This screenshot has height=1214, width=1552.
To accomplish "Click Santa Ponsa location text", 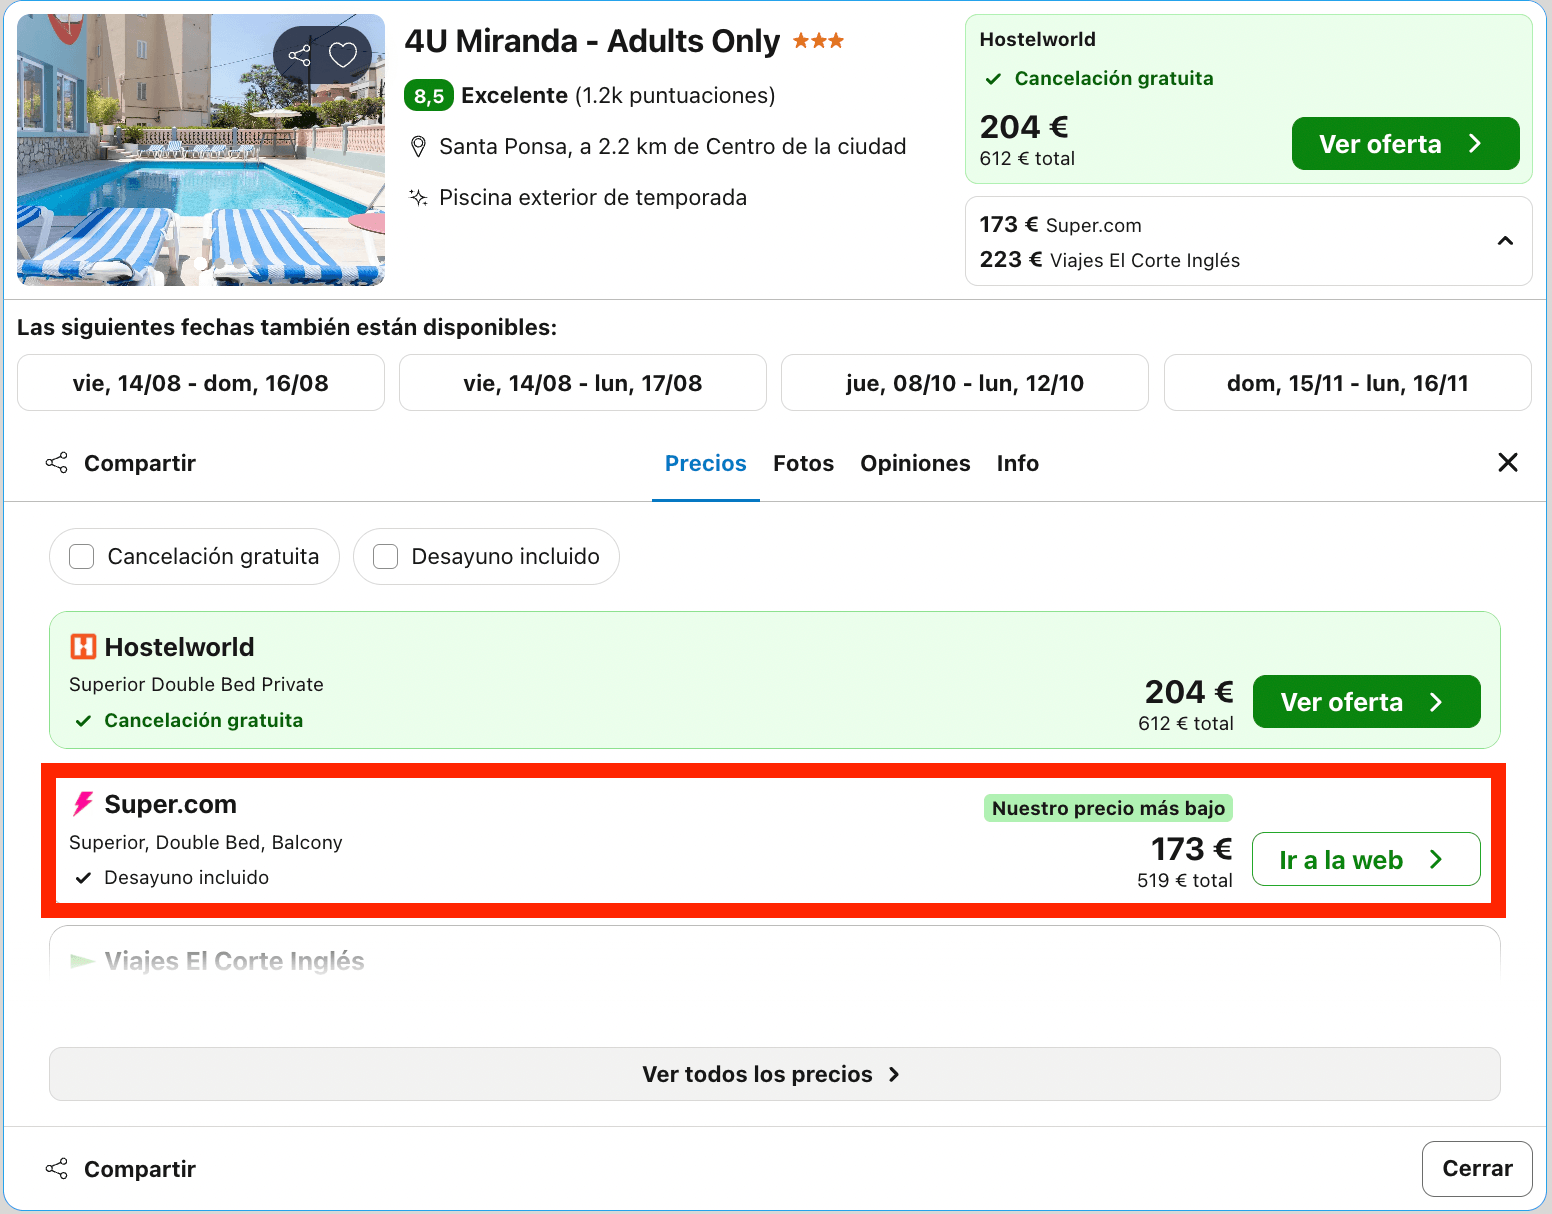I will click(673, 147).
